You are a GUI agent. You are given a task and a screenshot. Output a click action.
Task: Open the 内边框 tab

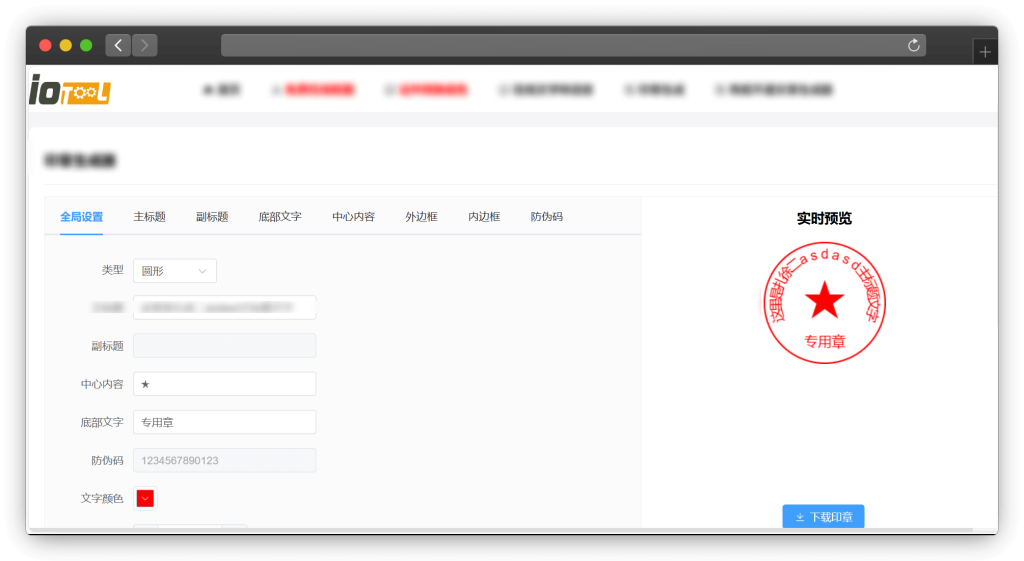coord(484,217)
